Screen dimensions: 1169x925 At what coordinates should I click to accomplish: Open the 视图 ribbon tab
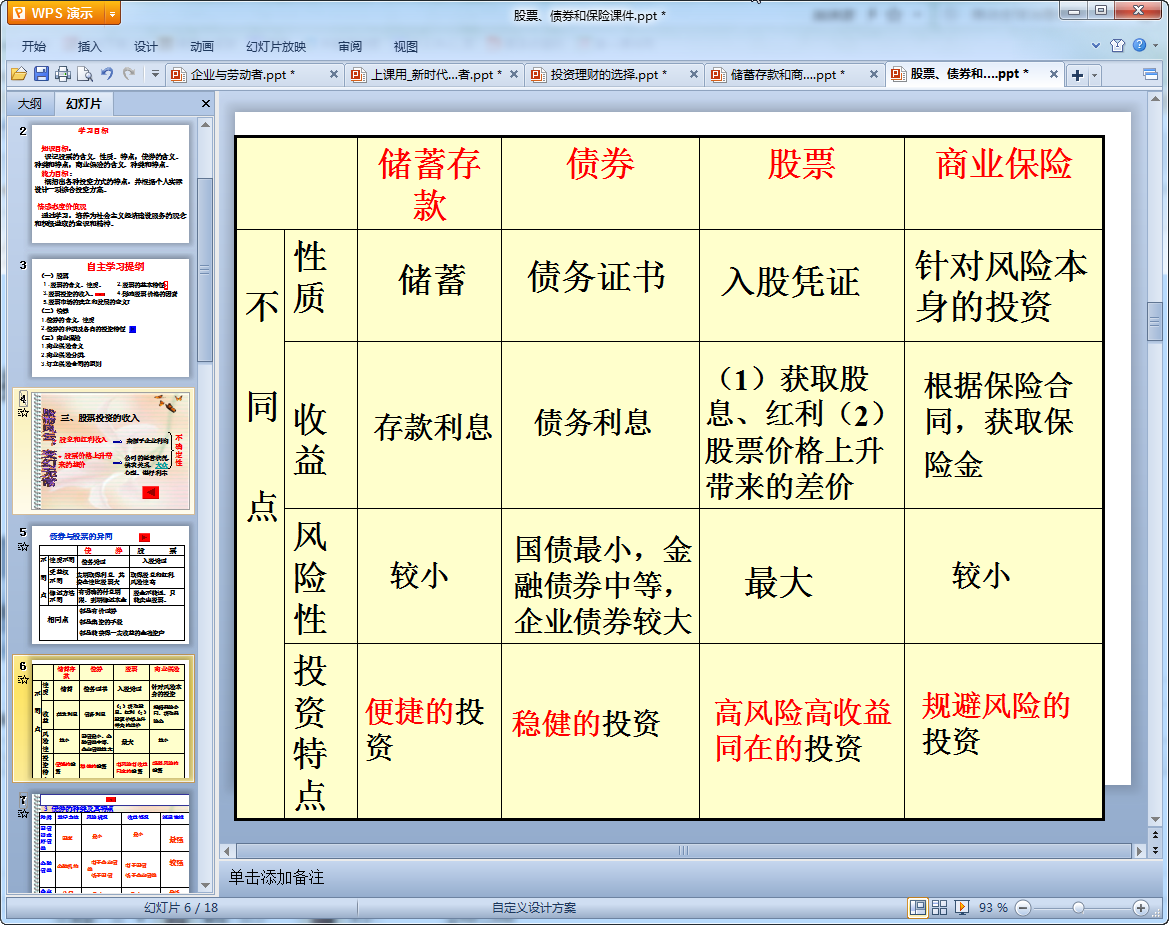click(406, 46)
